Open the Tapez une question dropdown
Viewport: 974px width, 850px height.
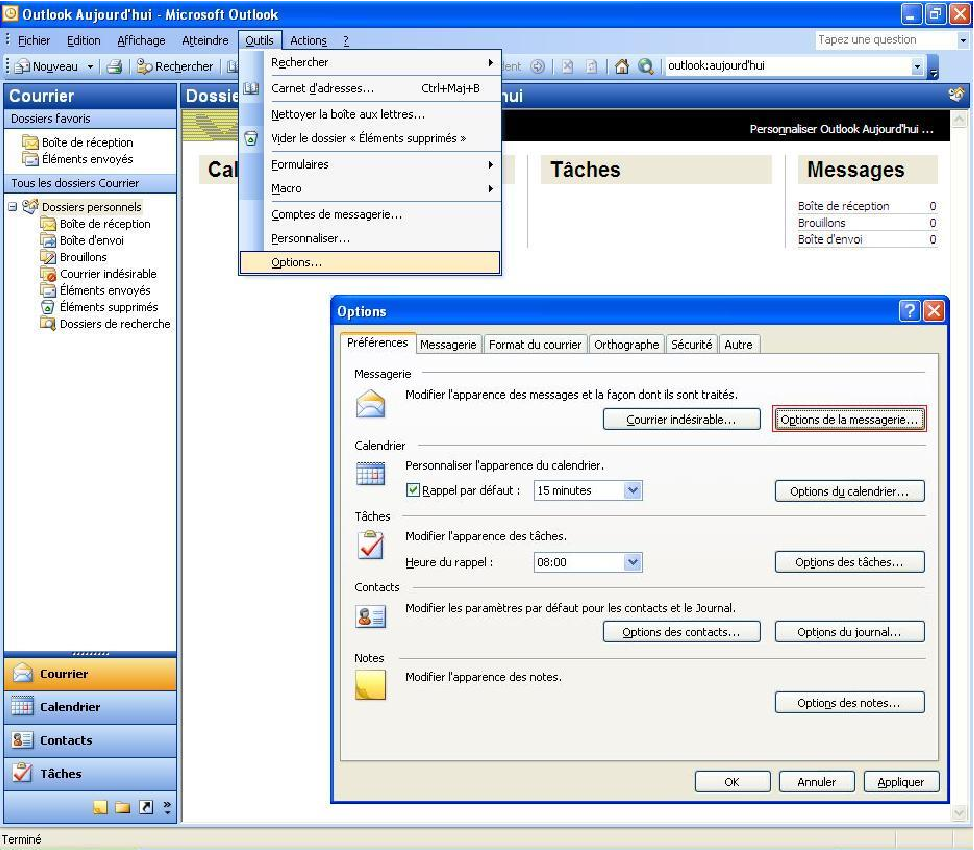pos(963,40)
